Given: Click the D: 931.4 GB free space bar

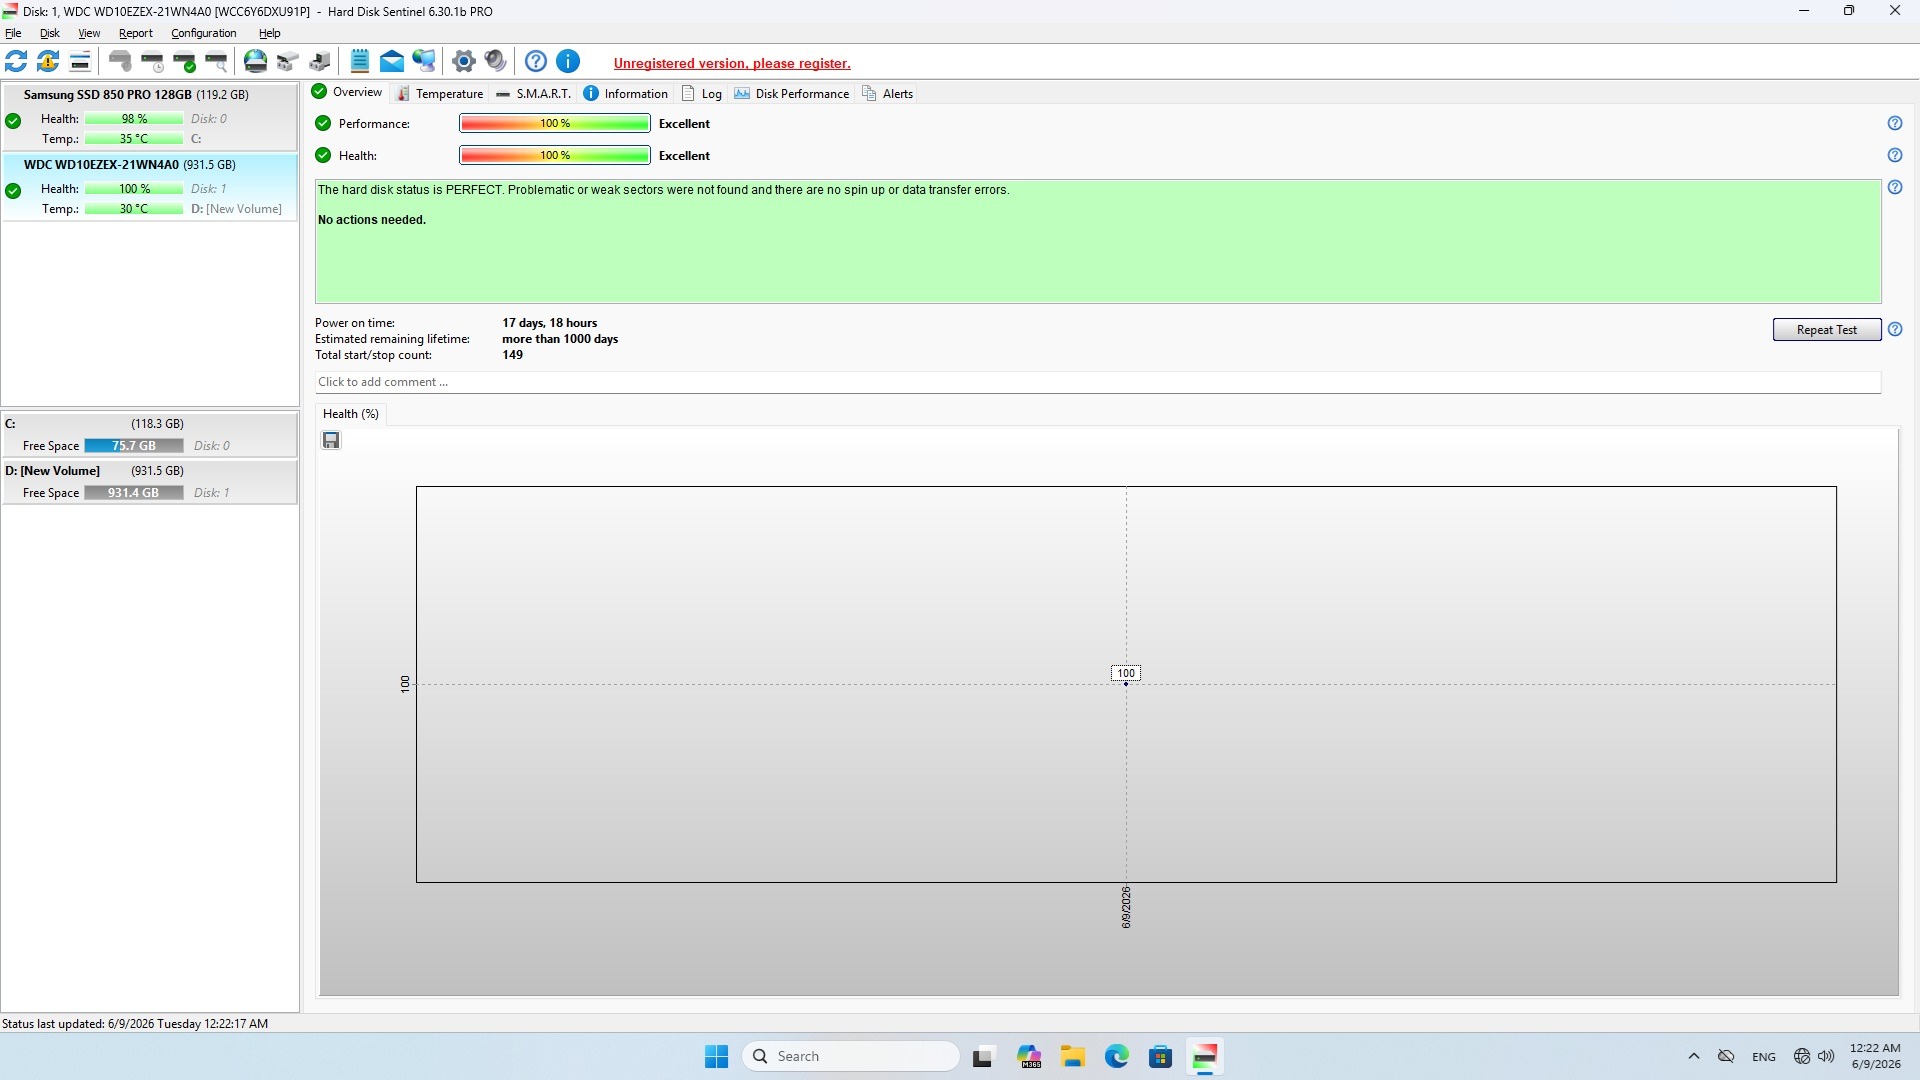Looking at the screenshot, I should pos(134,493).
